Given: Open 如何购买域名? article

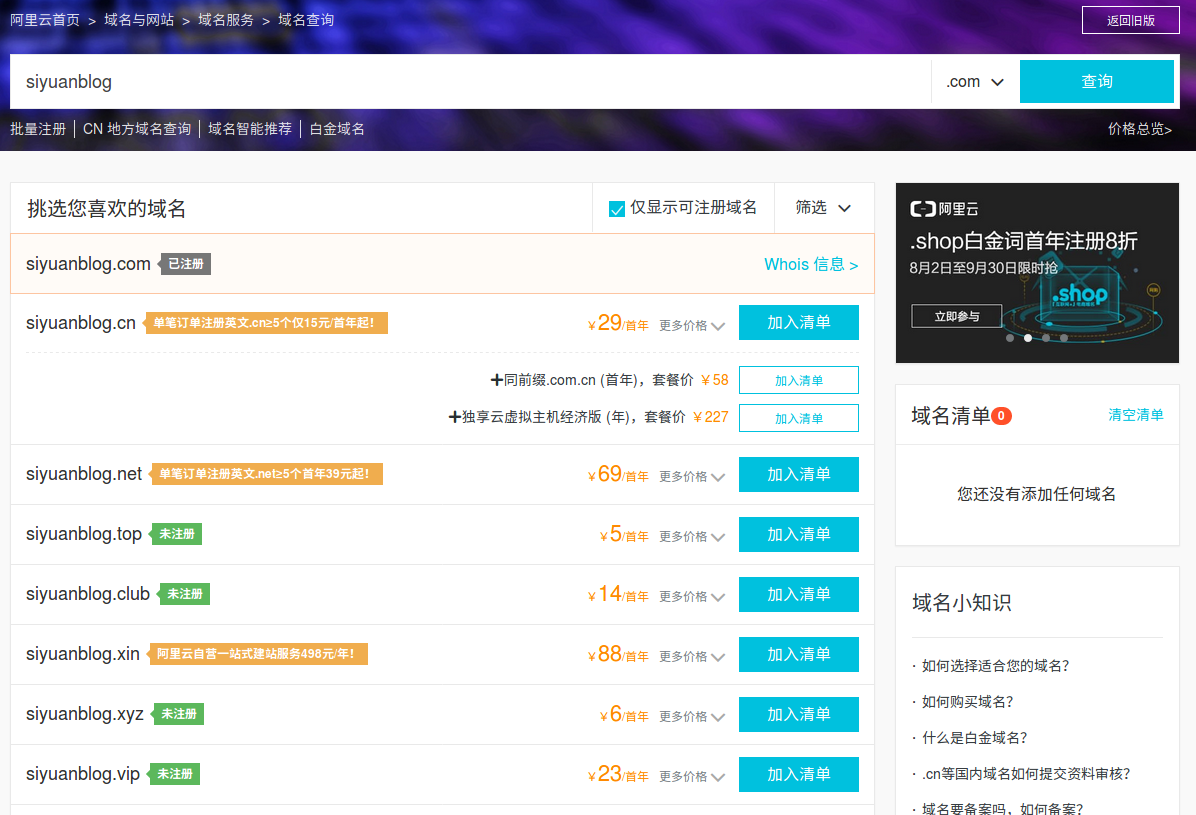Looking at the screenshot, I should coord(967,702).
